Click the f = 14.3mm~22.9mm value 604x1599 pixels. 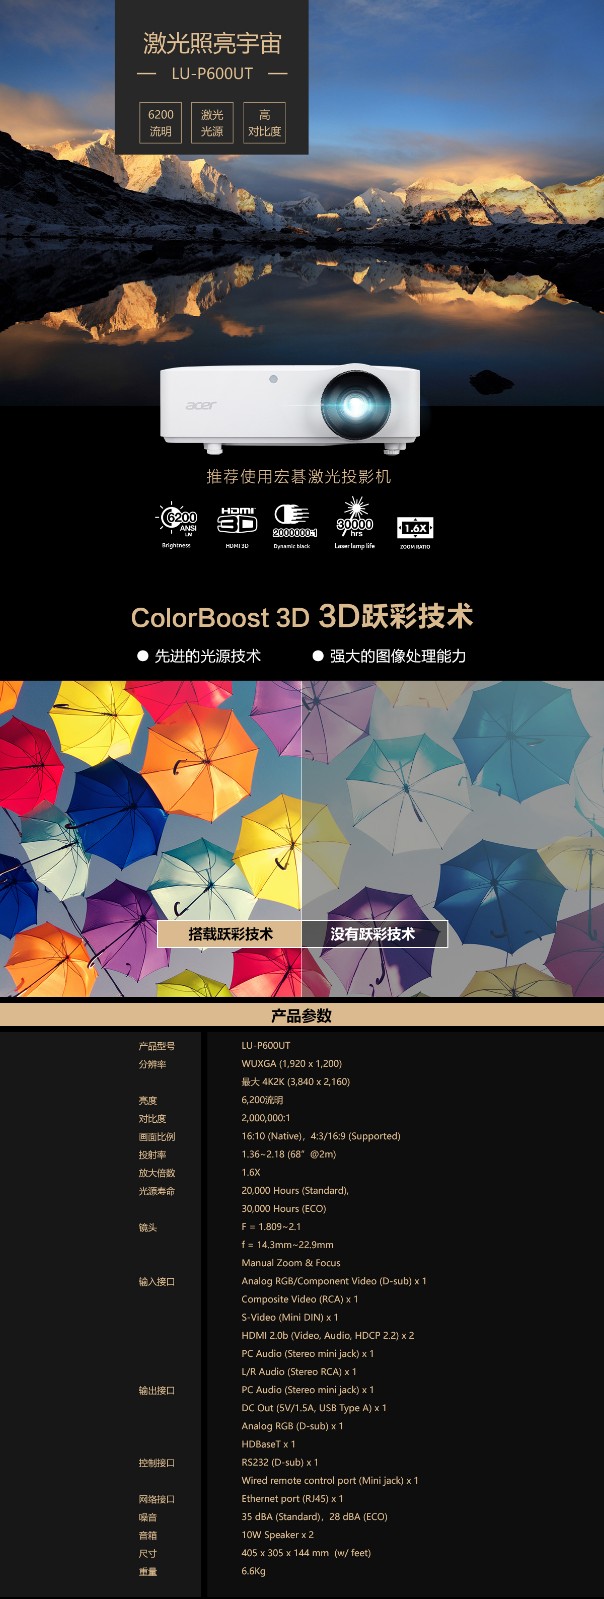coord(288,1245)
